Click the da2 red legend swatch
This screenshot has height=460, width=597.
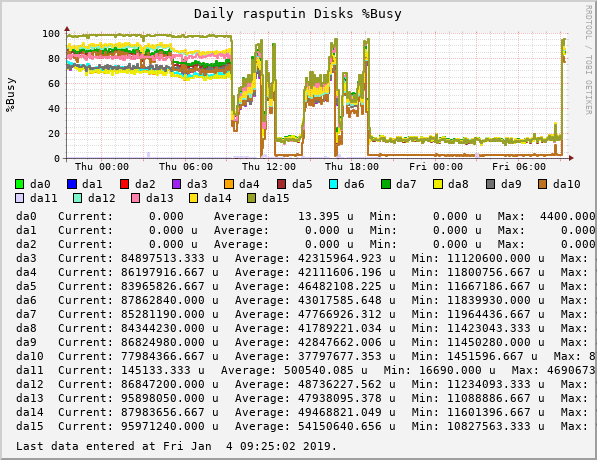[x=125, y=184]
